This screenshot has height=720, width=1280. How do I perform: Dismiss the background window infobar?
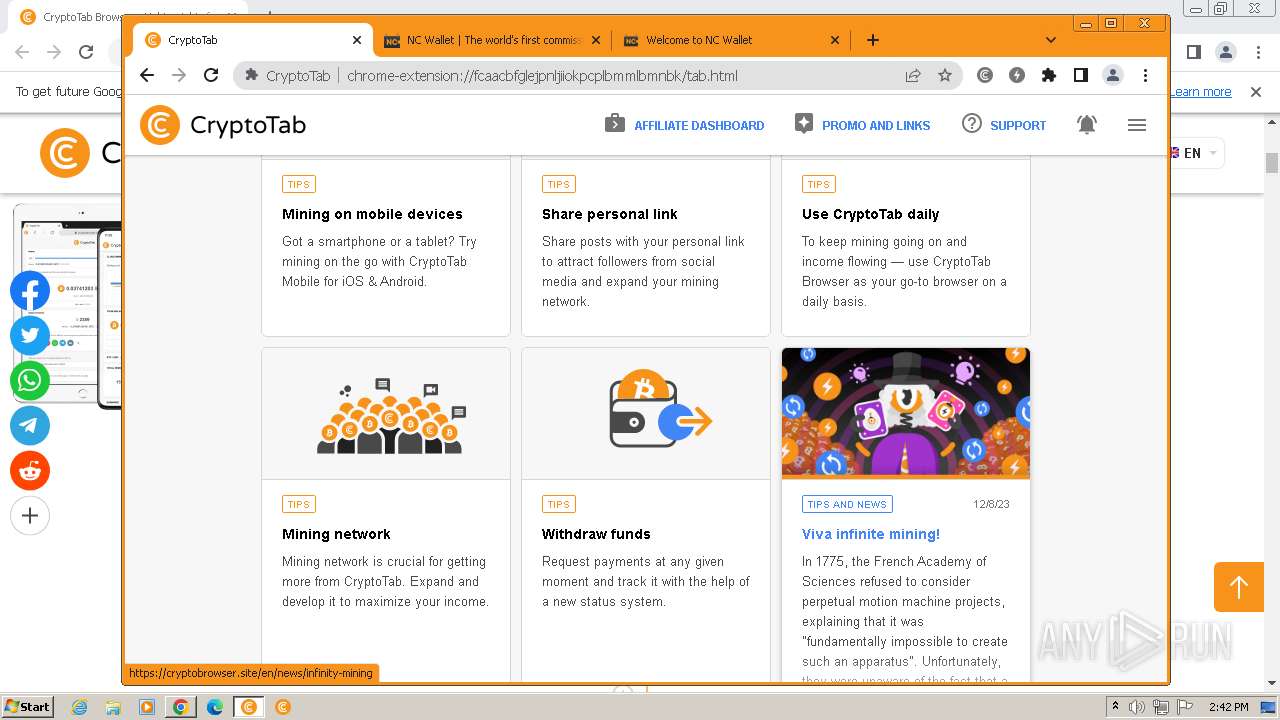pyautogui.click(x=1256, y=92)
